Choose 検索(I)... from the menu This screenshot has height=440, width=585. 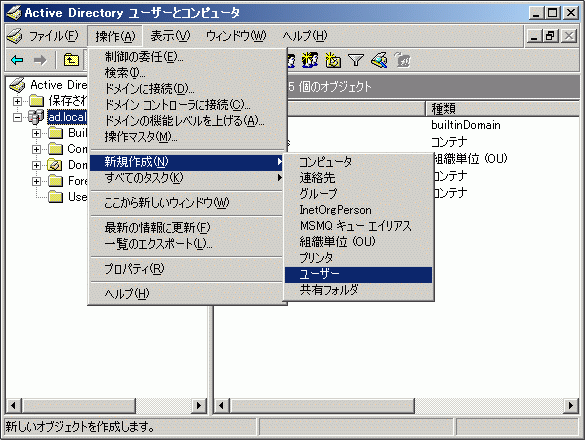pyautogui.click(x=187, y=73)
